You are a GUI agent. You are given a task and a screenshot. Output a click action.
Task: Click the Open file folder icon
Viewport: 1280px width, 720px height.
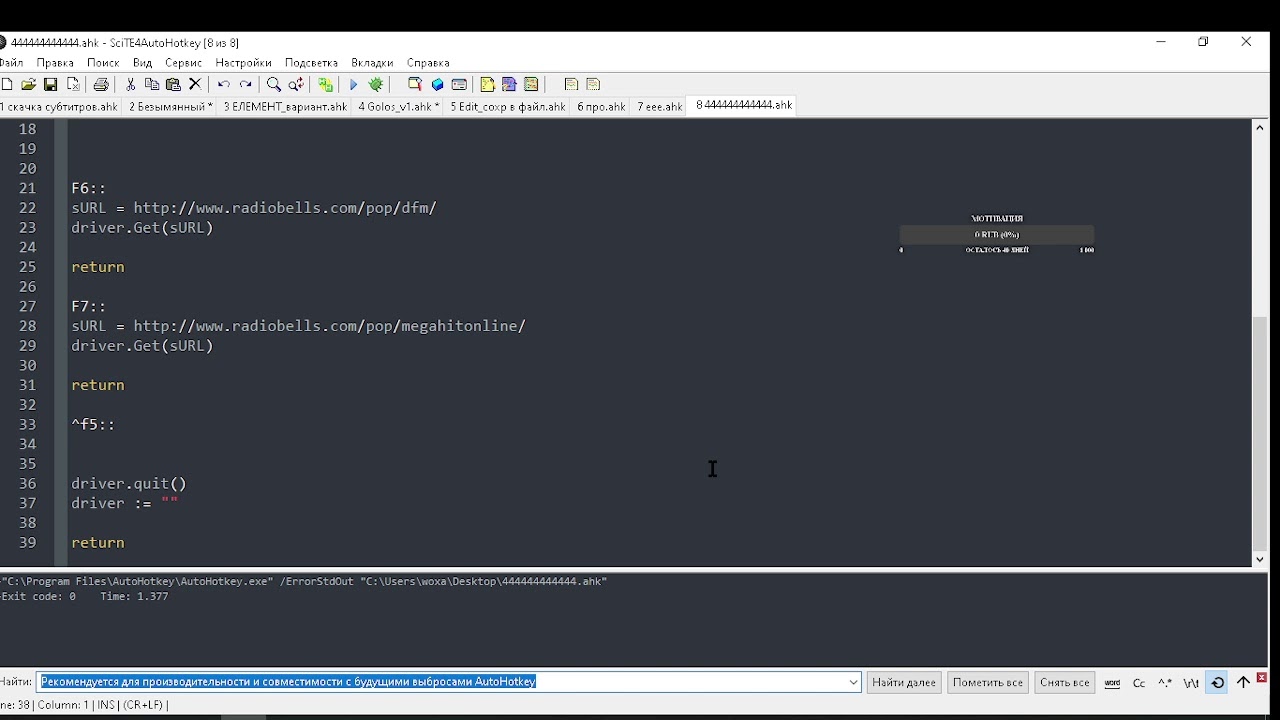point(29,85)
